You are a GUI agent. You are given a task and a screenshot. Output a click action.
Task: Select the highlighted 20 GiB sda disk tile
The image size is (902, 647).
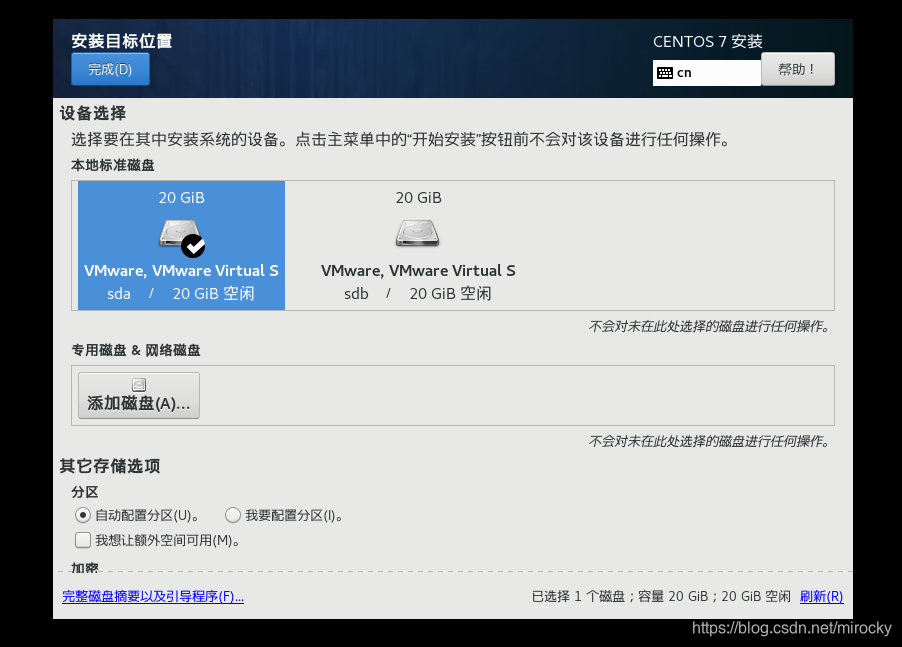click(x=181, y=245)
